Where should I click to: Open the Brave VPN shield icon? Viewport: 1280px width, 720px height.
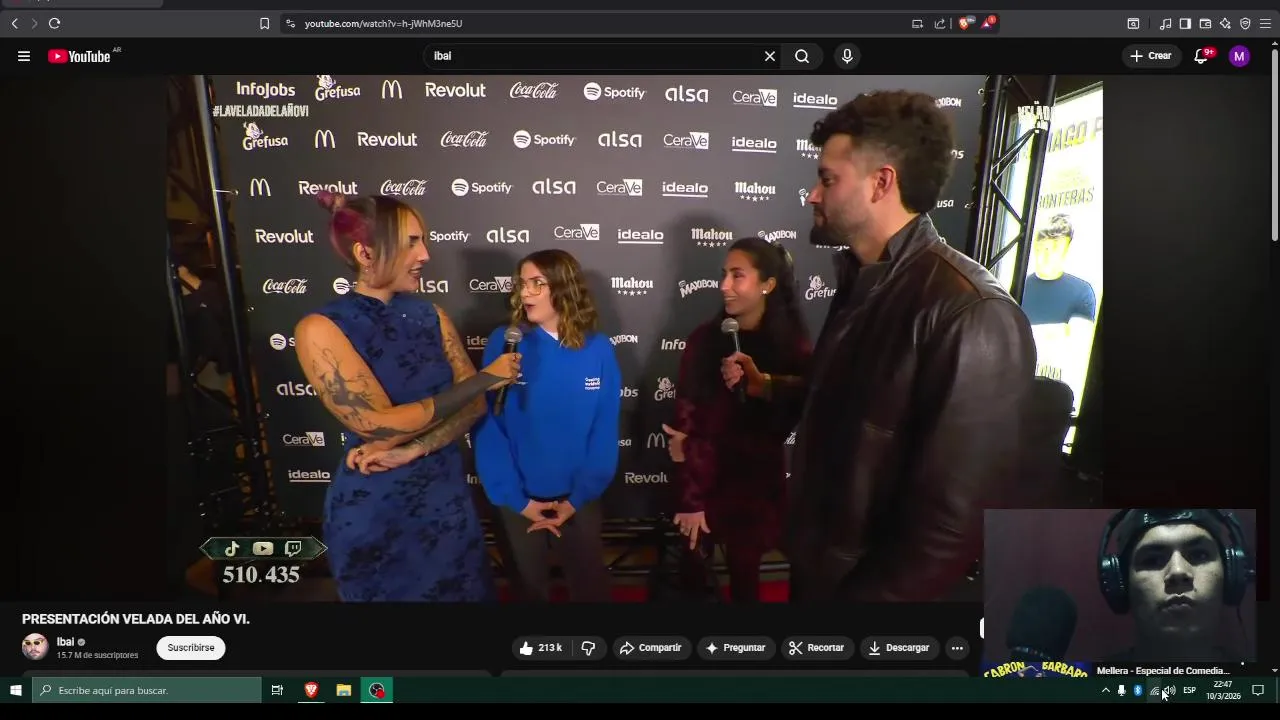1245,23
